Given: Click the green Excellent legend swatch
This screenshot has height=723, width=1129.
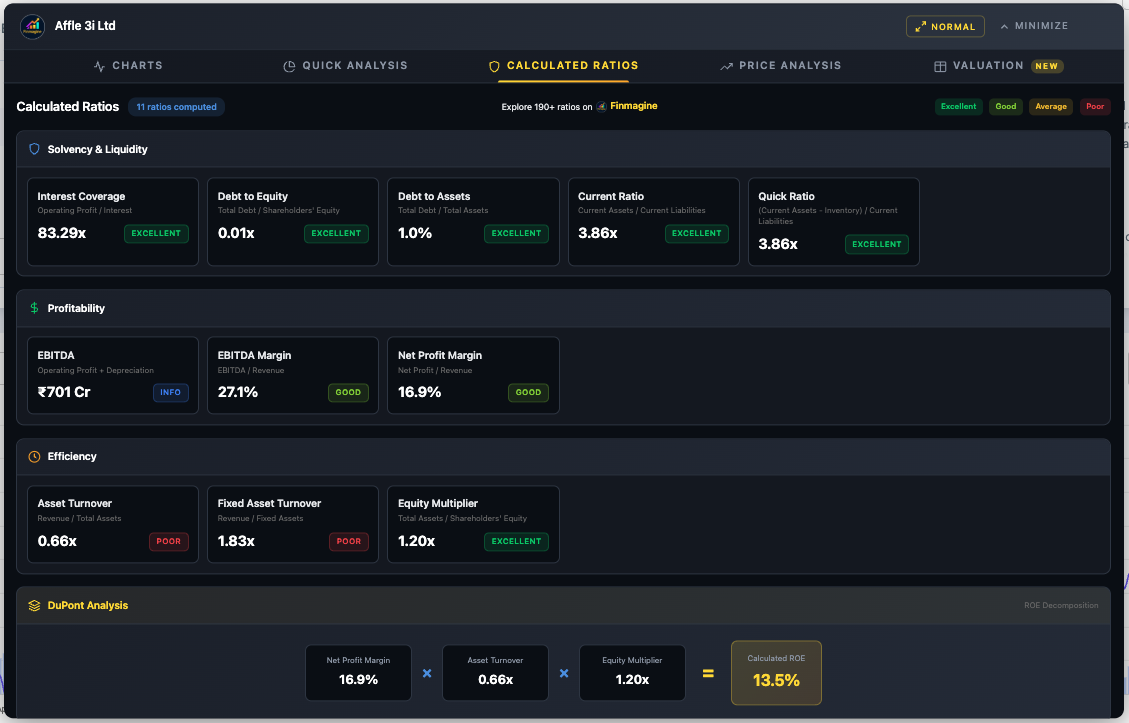Looking at the screenshot, I should click(958, 107).
